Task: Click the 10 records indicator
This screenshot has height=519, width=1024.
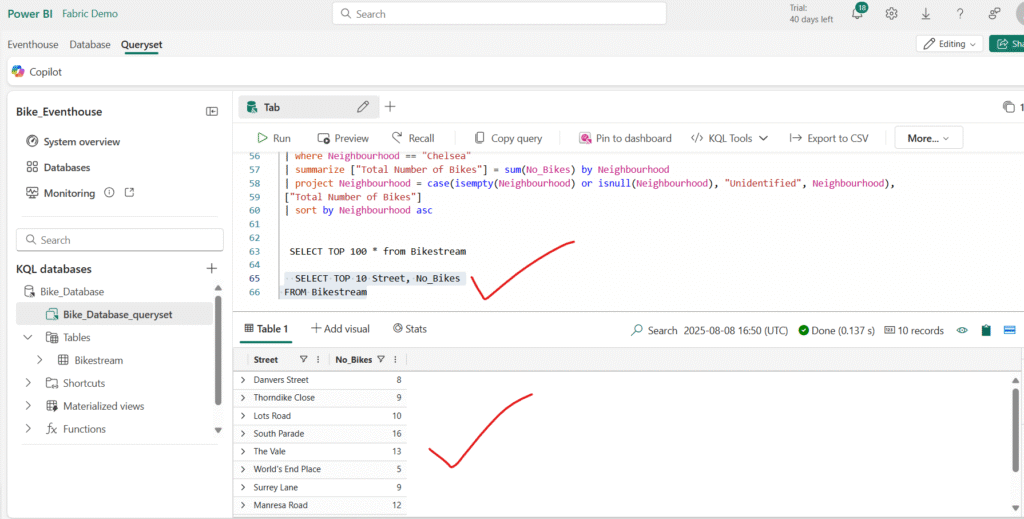Action: (x=914, y=330)
